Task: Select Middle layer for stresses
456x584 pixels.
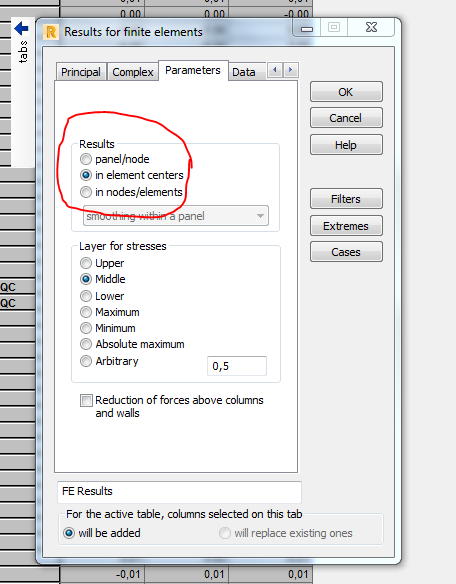Action: (x=86, y=279)
